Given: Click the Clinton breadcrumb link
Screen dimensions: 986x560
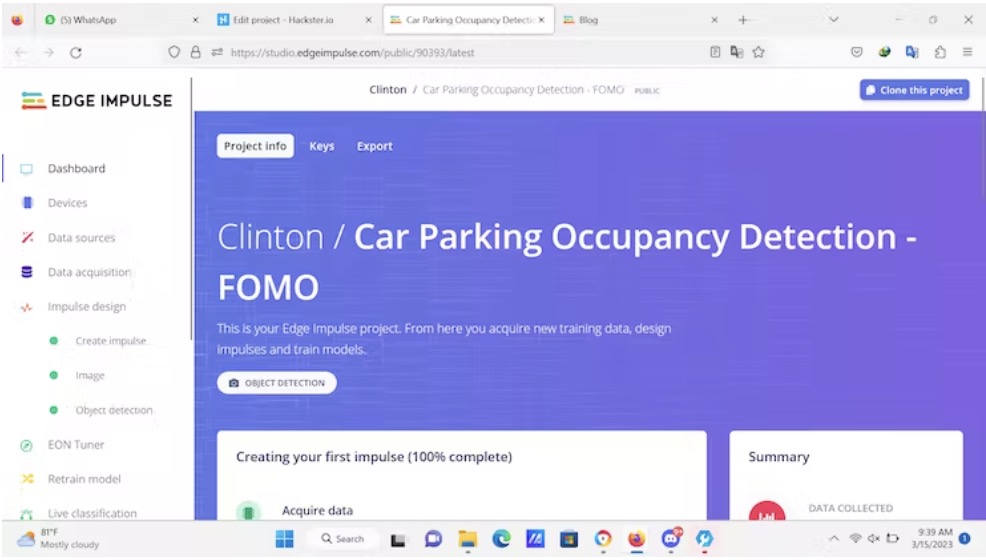Looking at the screenshot, I should coord(387,90).
